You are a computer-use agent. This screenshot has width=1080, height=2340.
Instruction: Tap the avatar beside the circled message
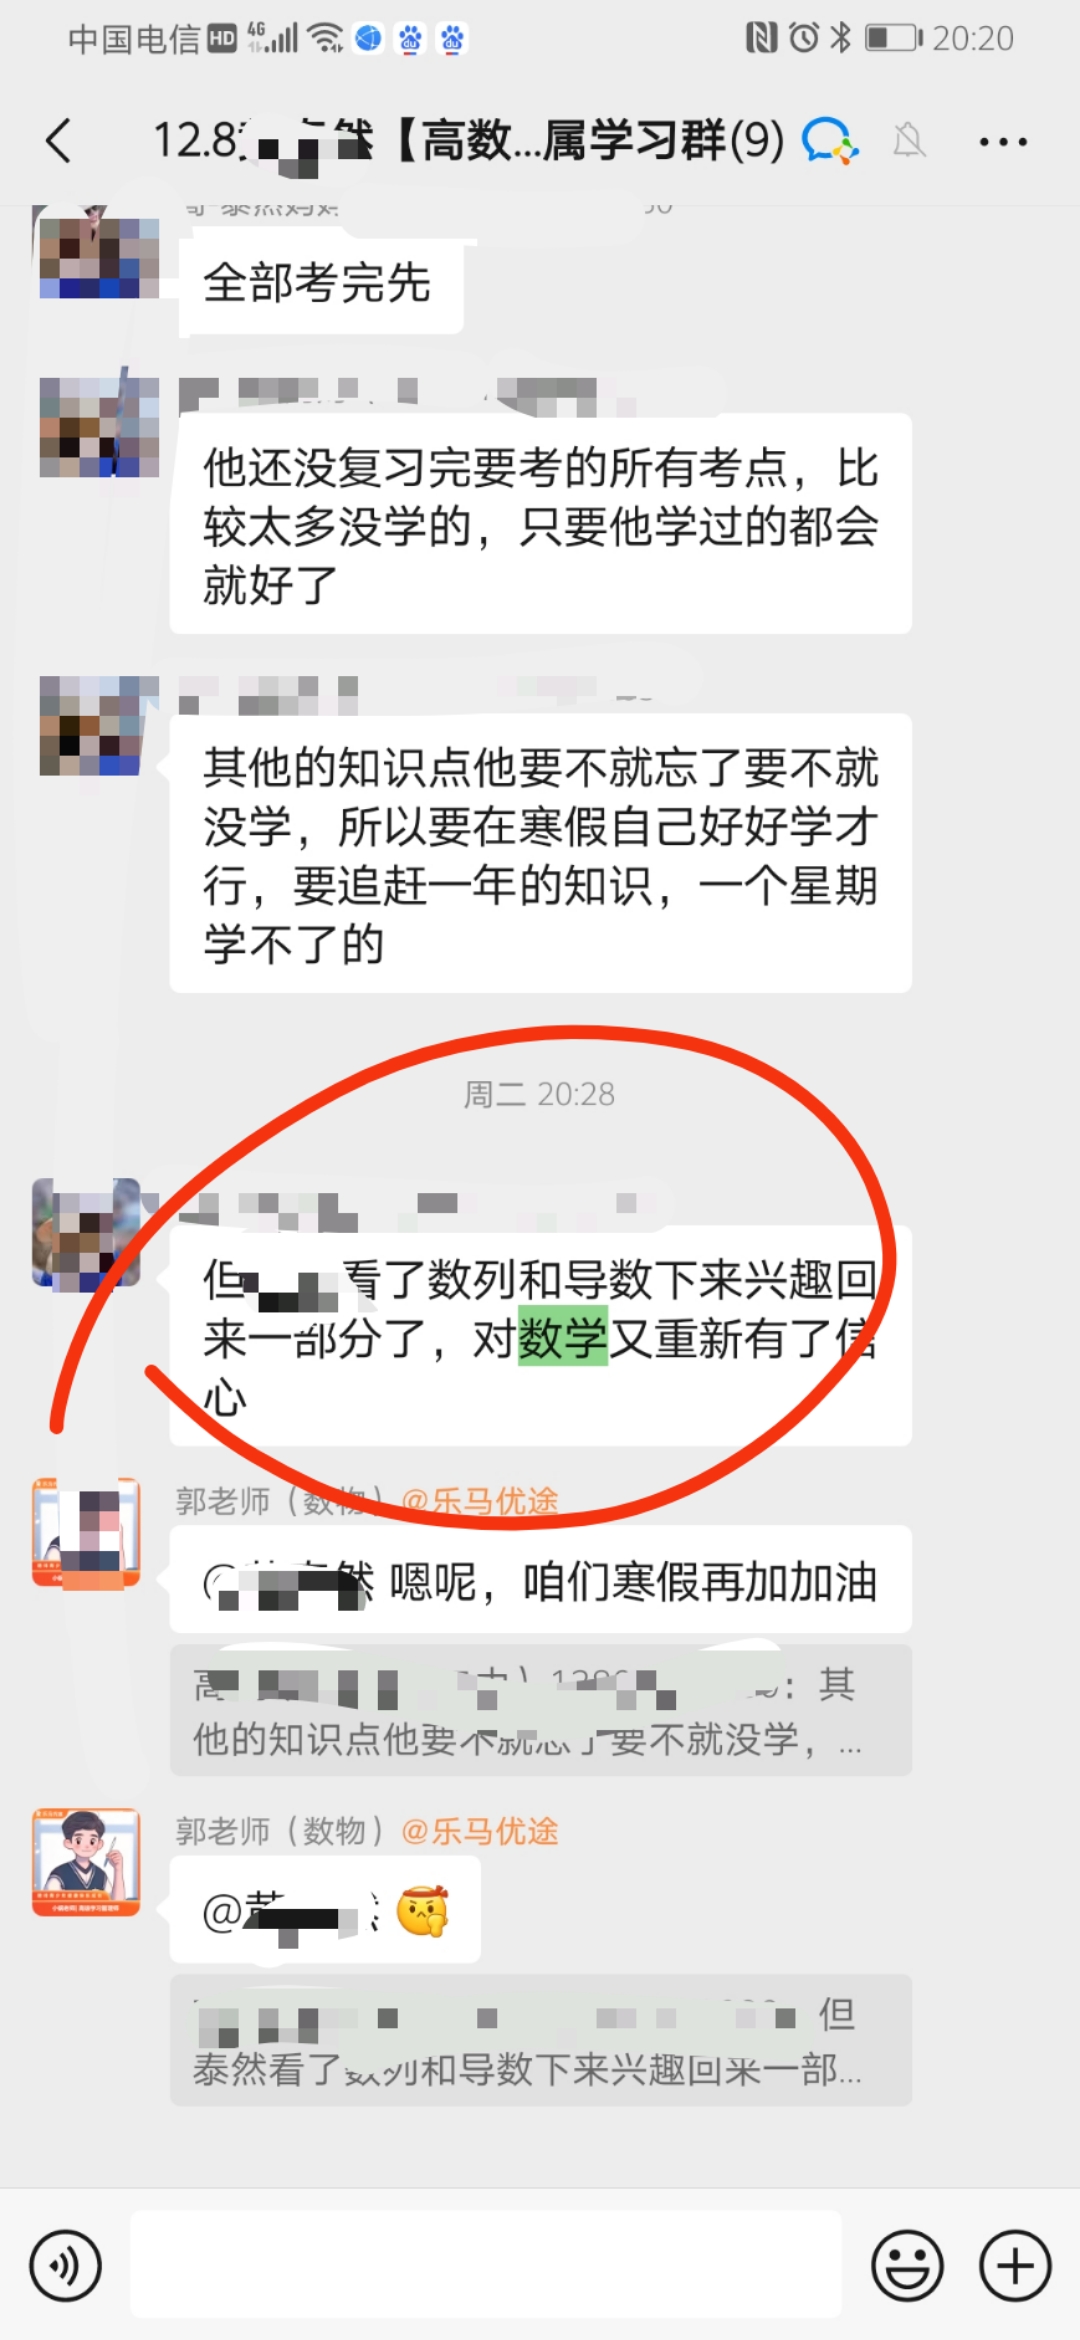[x=86, y=1232]
